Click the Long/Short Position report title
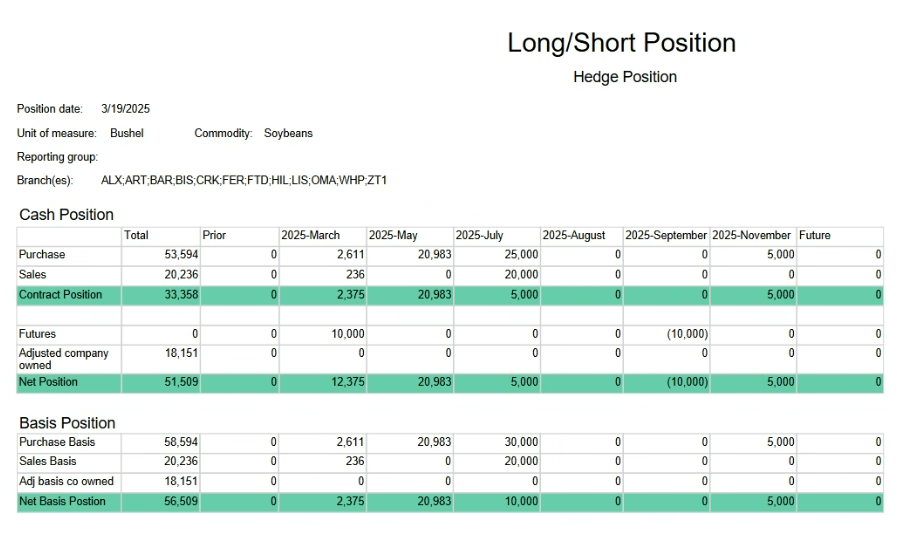 point(621,43)
